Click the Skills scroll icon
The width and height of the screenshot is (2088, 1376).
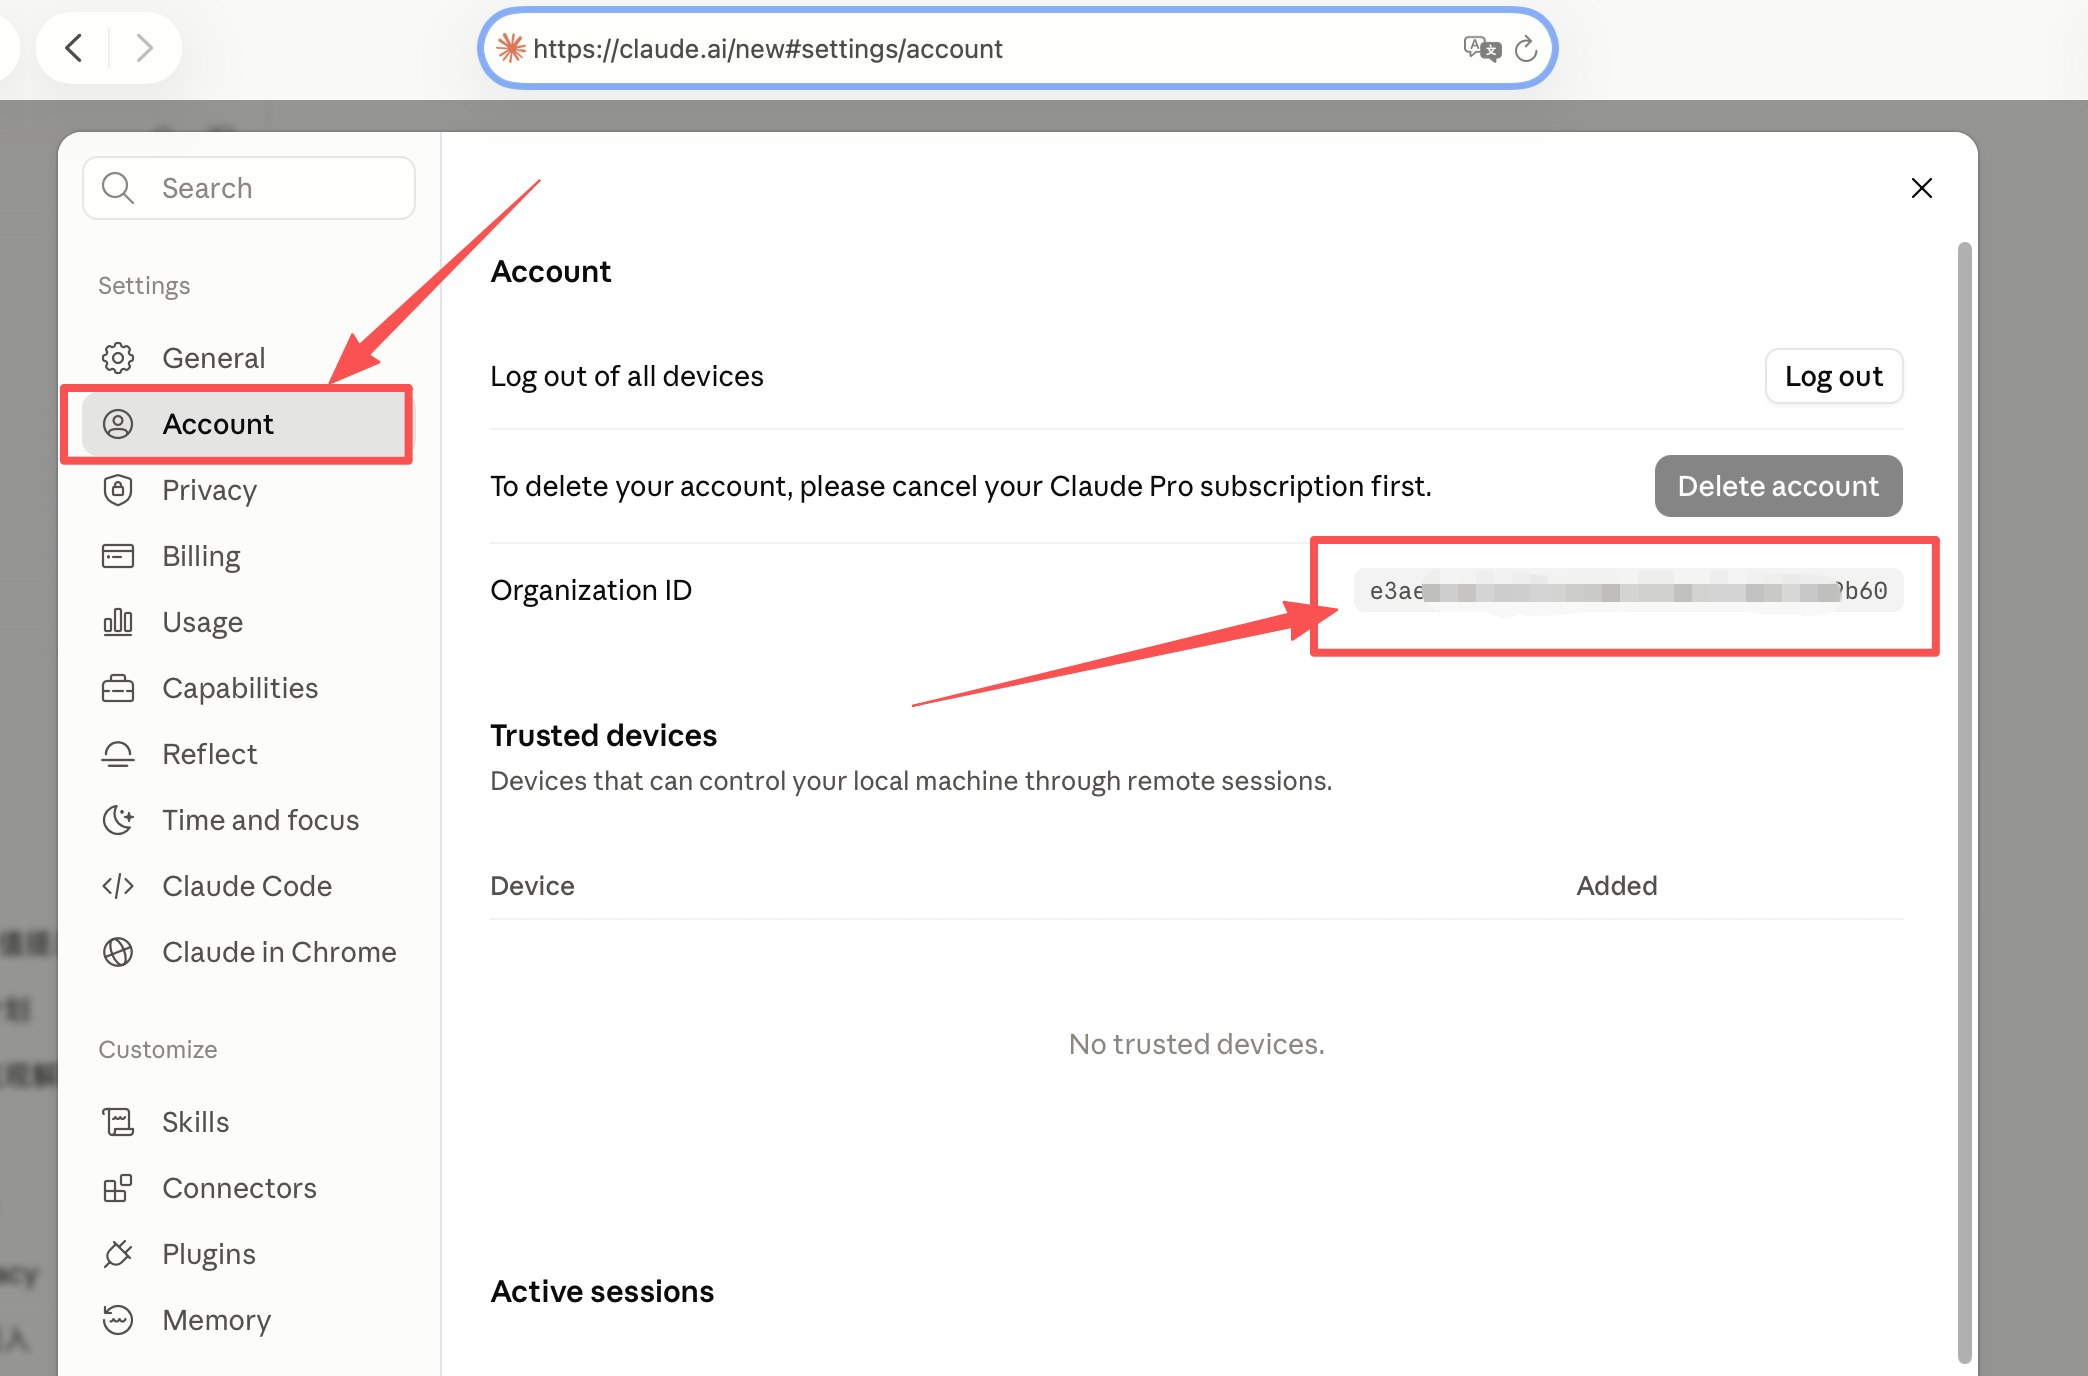pos(118,1122)
